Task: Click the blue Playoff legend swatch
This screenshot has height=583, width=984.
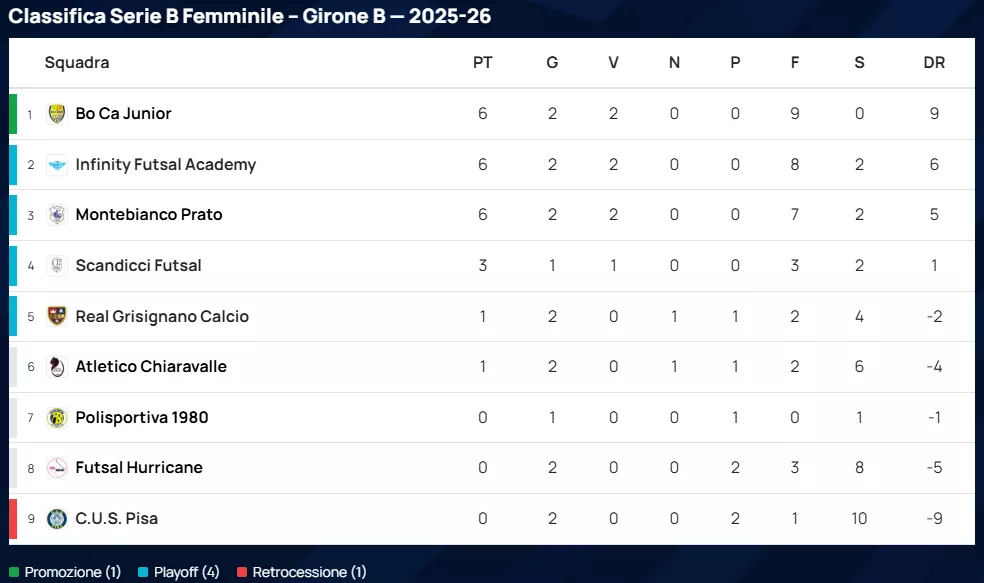Action: point(143,573)
